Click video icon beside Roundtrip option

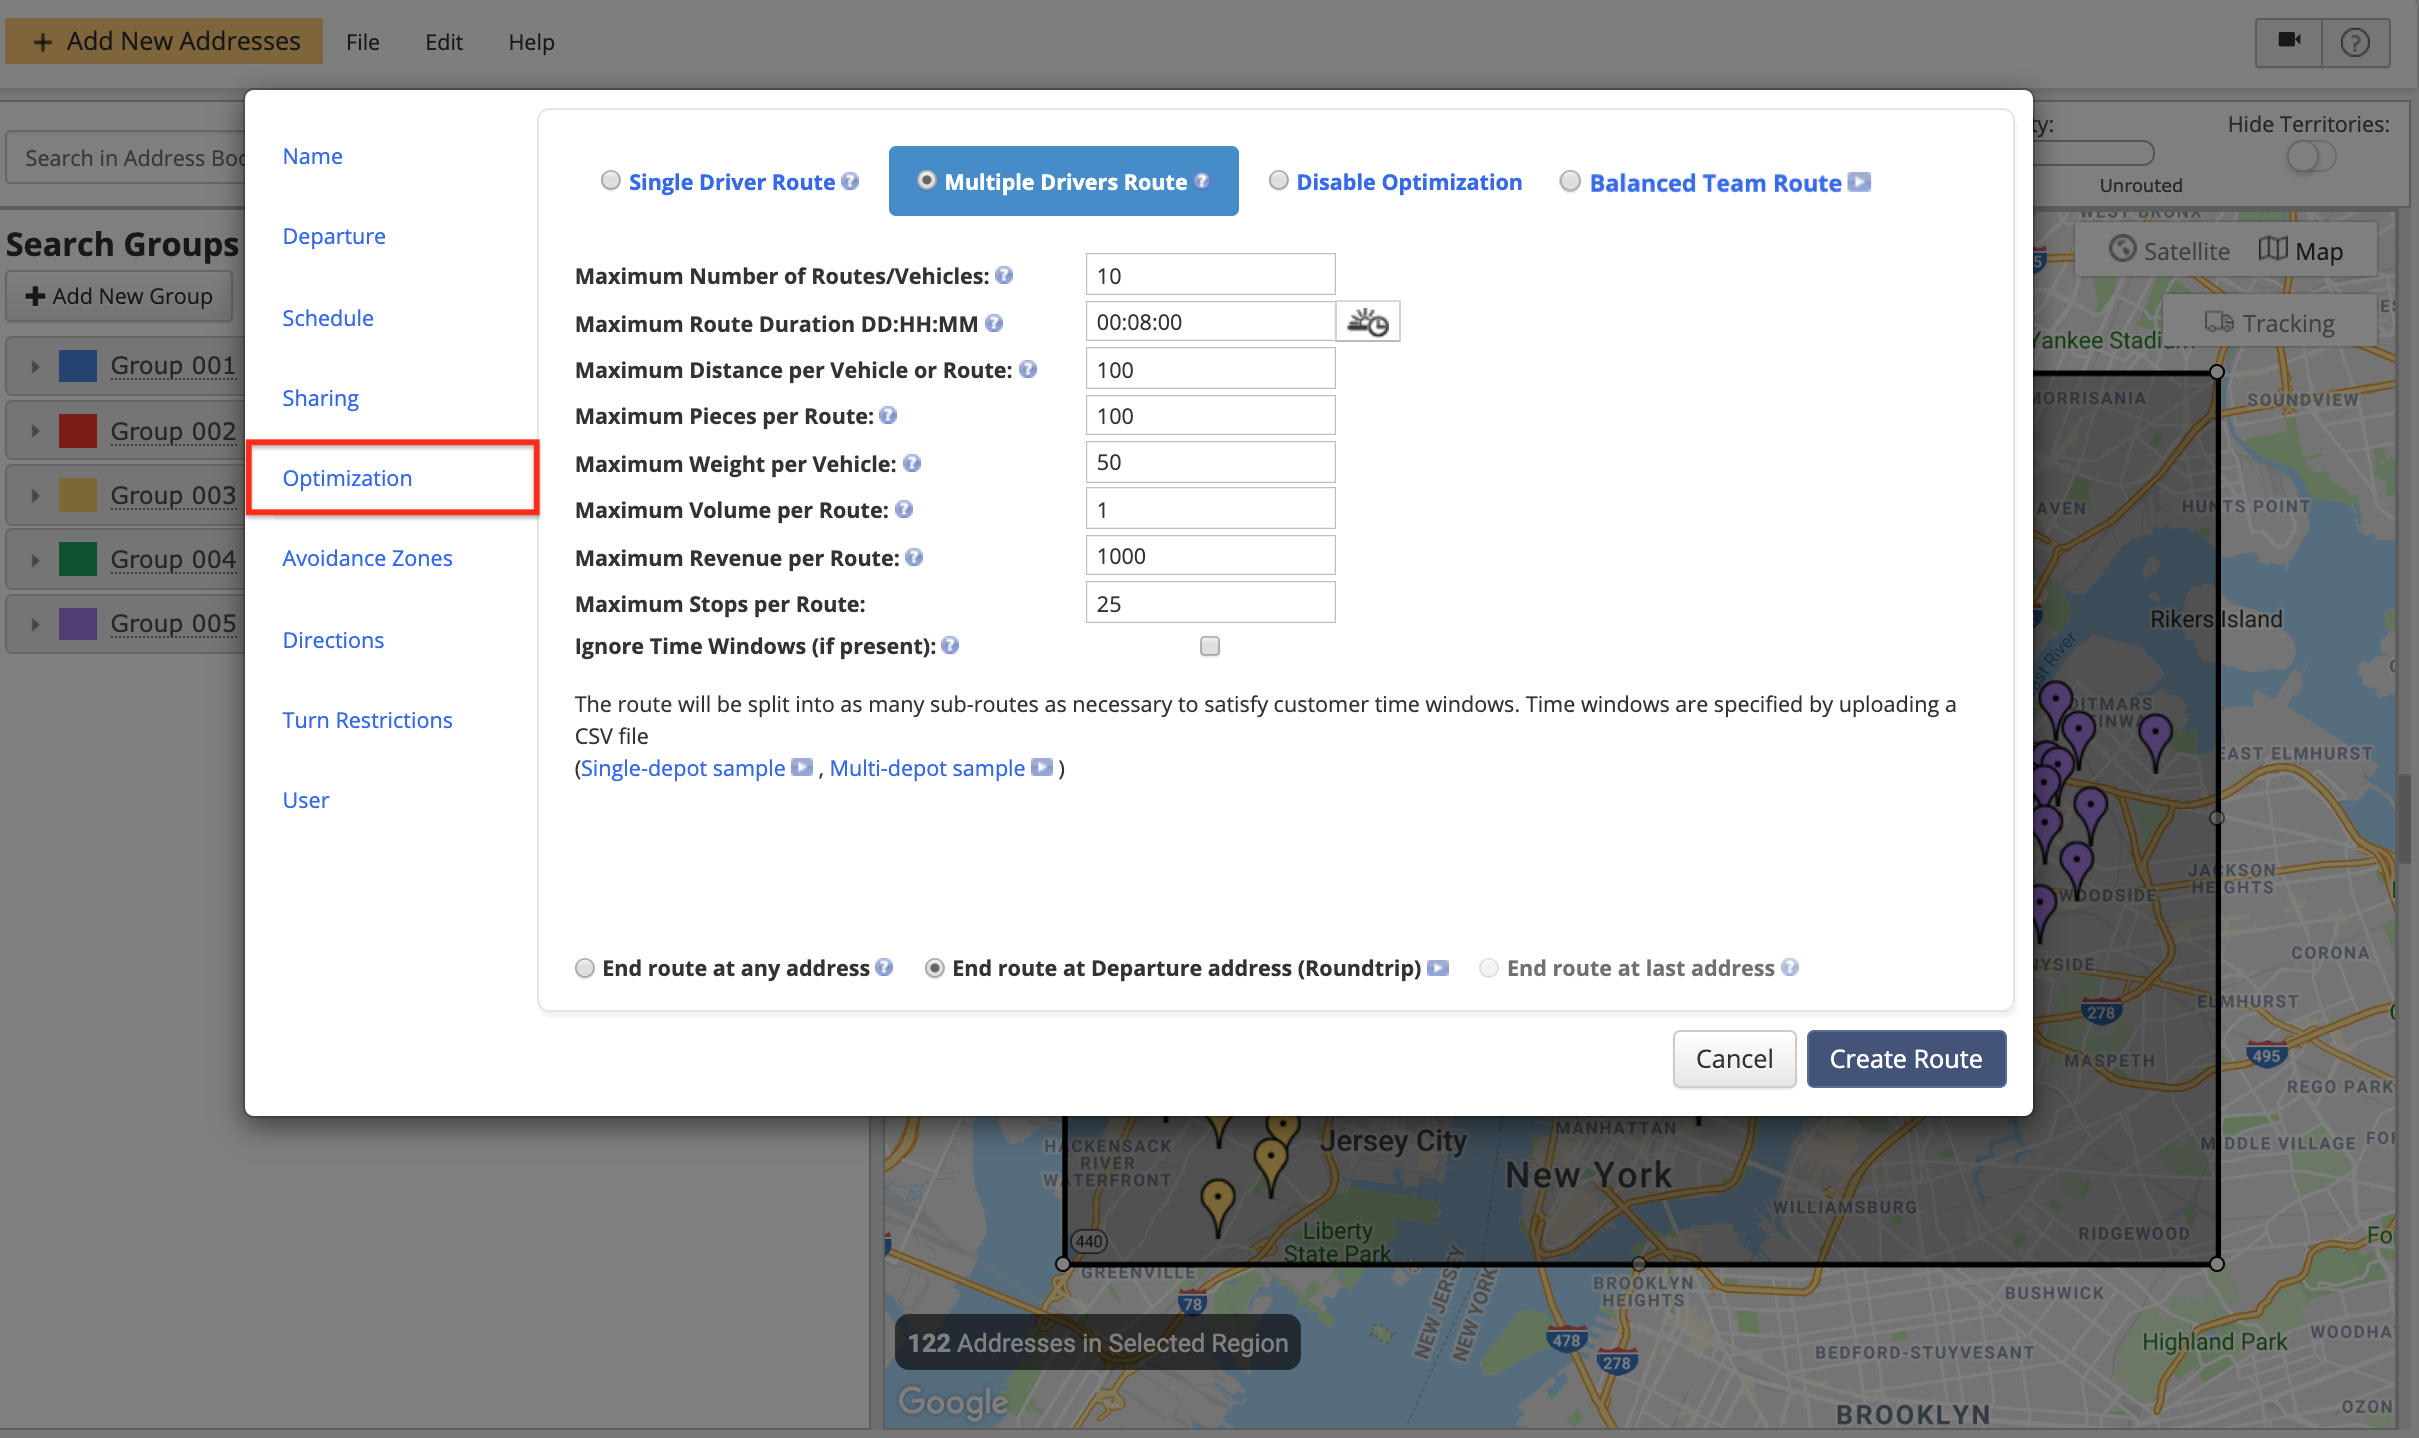(x=1438, y=968)
